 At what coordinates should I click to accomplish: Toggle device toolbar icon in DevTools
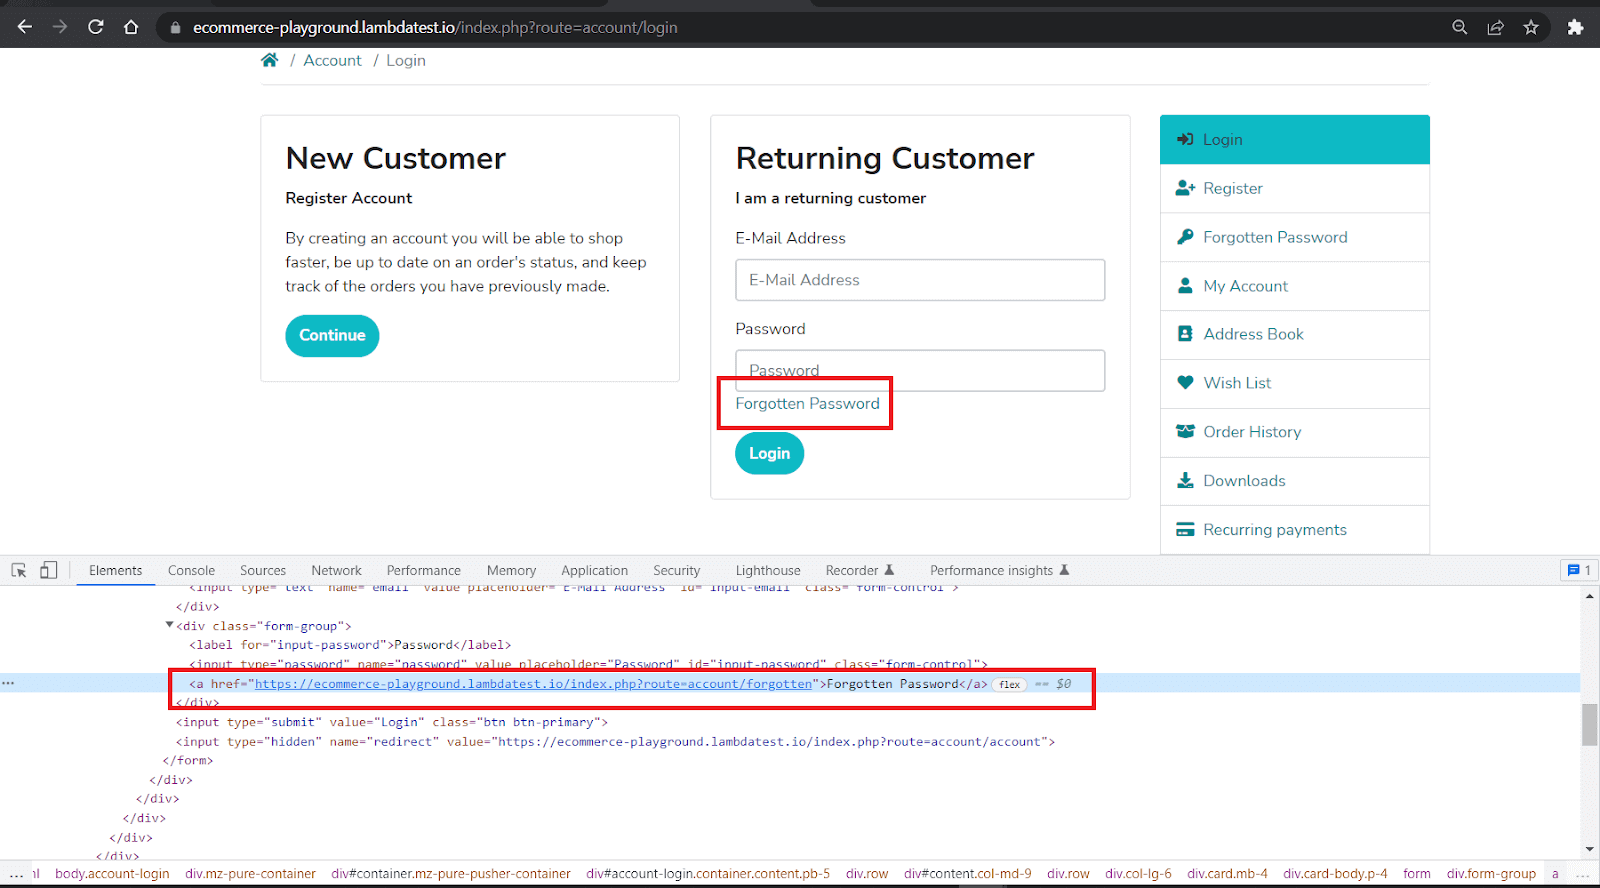click(48, 570)
